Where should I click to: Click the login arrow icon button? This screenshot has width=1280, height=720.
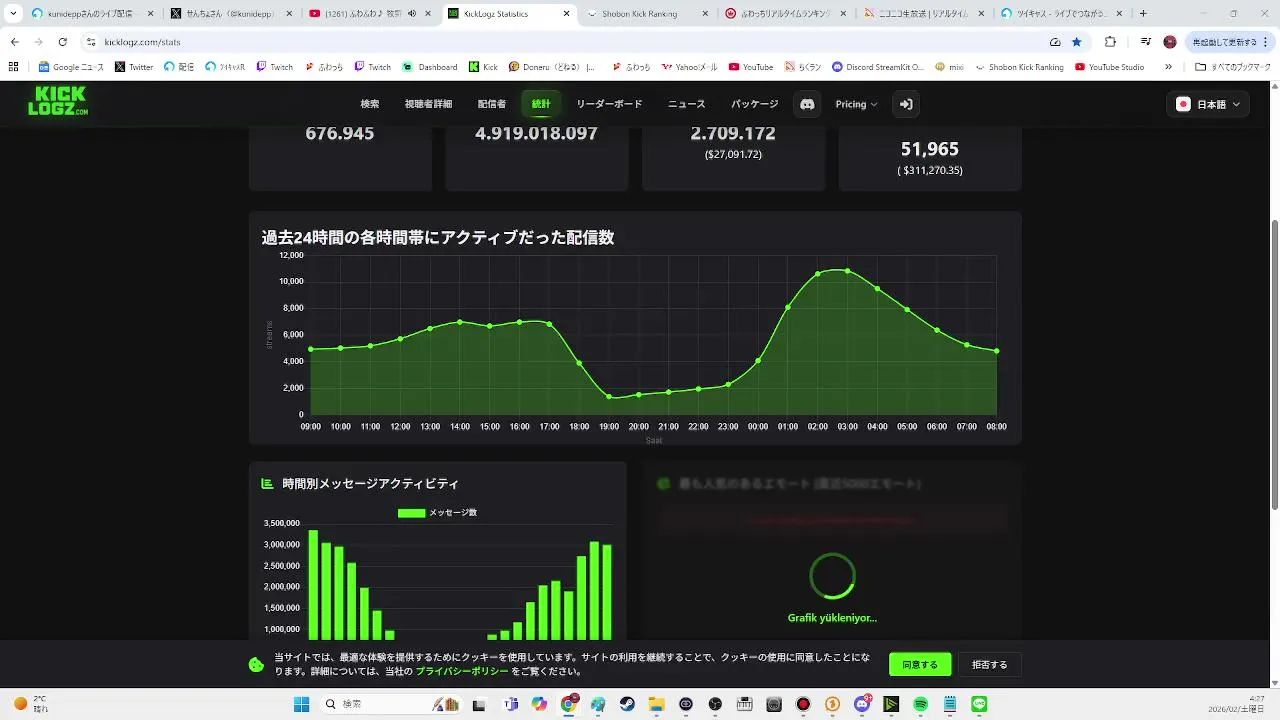tap(905, 104)
